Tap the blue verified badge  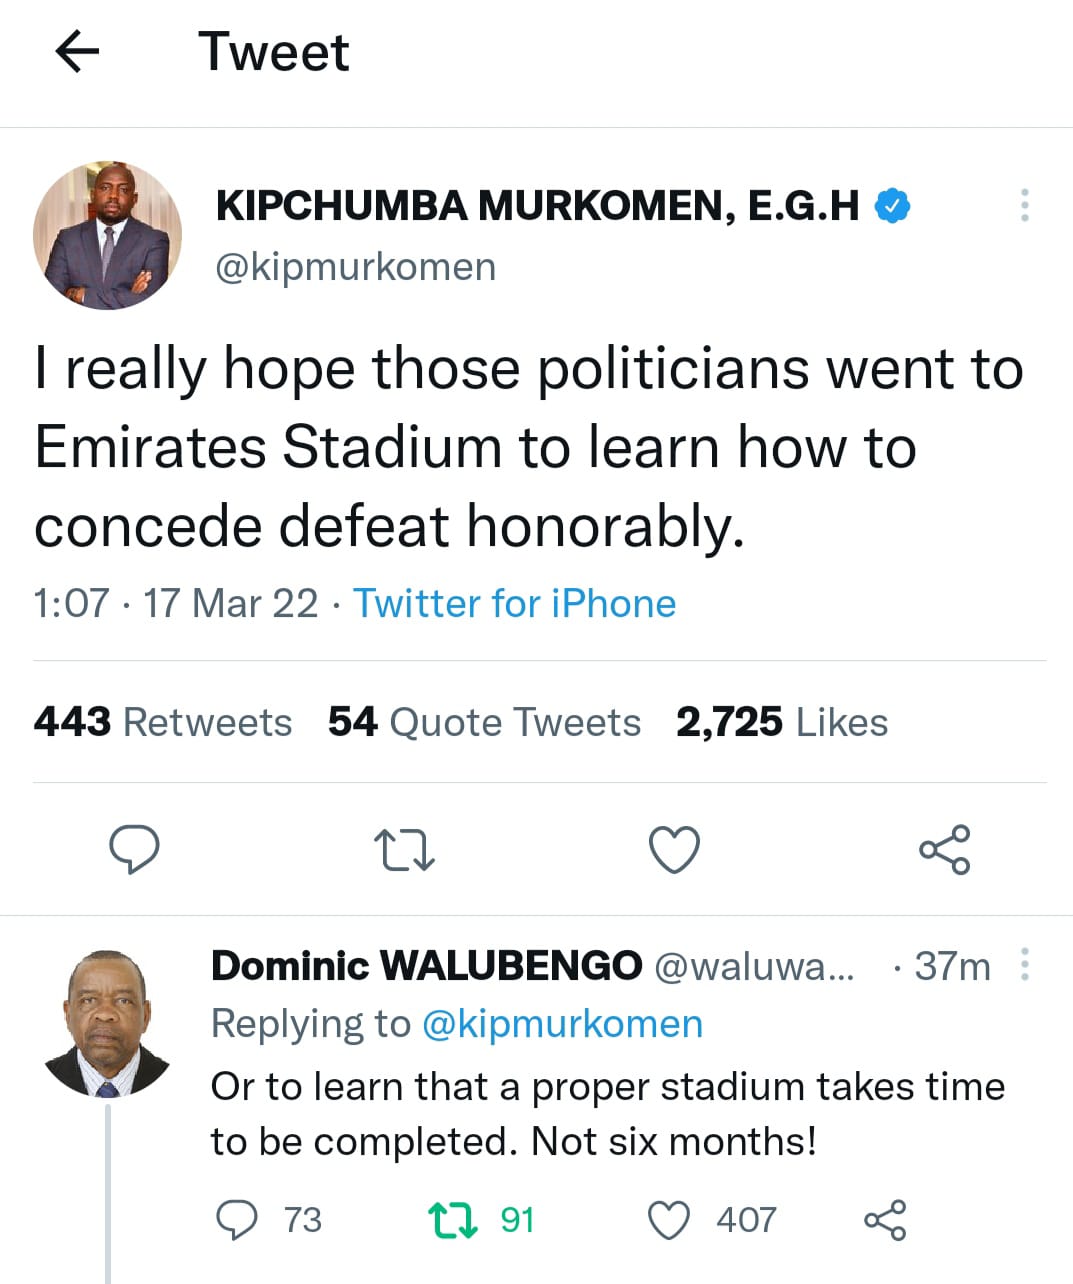[892, 206]
